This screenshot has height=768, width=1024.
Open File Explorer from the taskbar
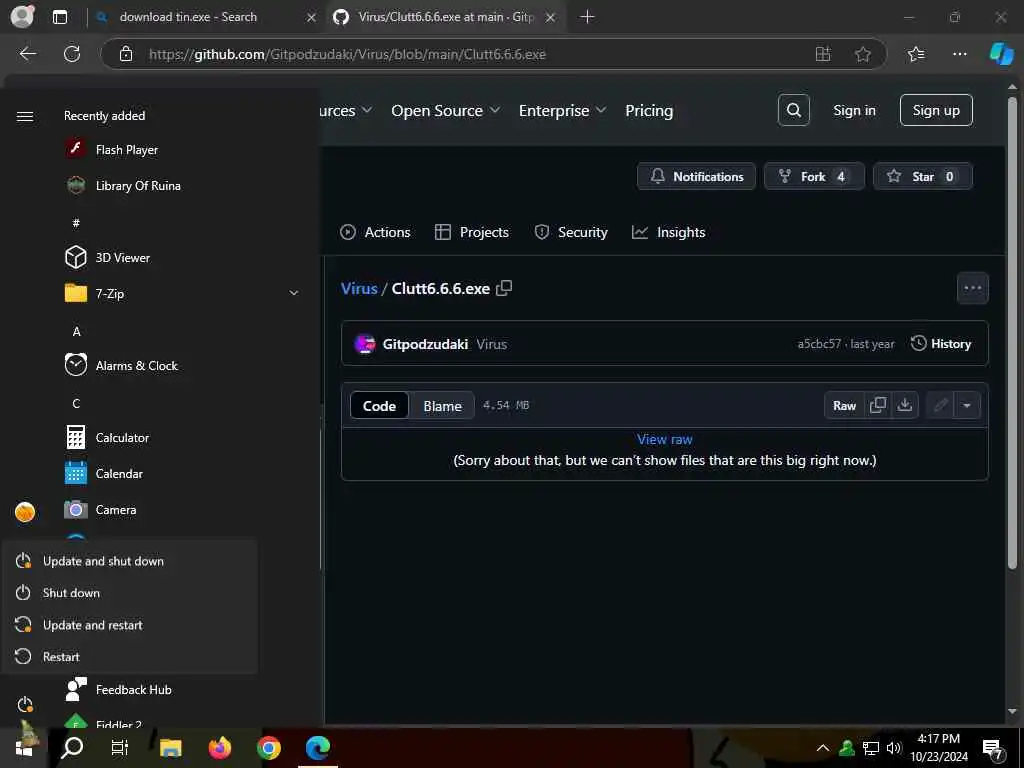point(170,748)
